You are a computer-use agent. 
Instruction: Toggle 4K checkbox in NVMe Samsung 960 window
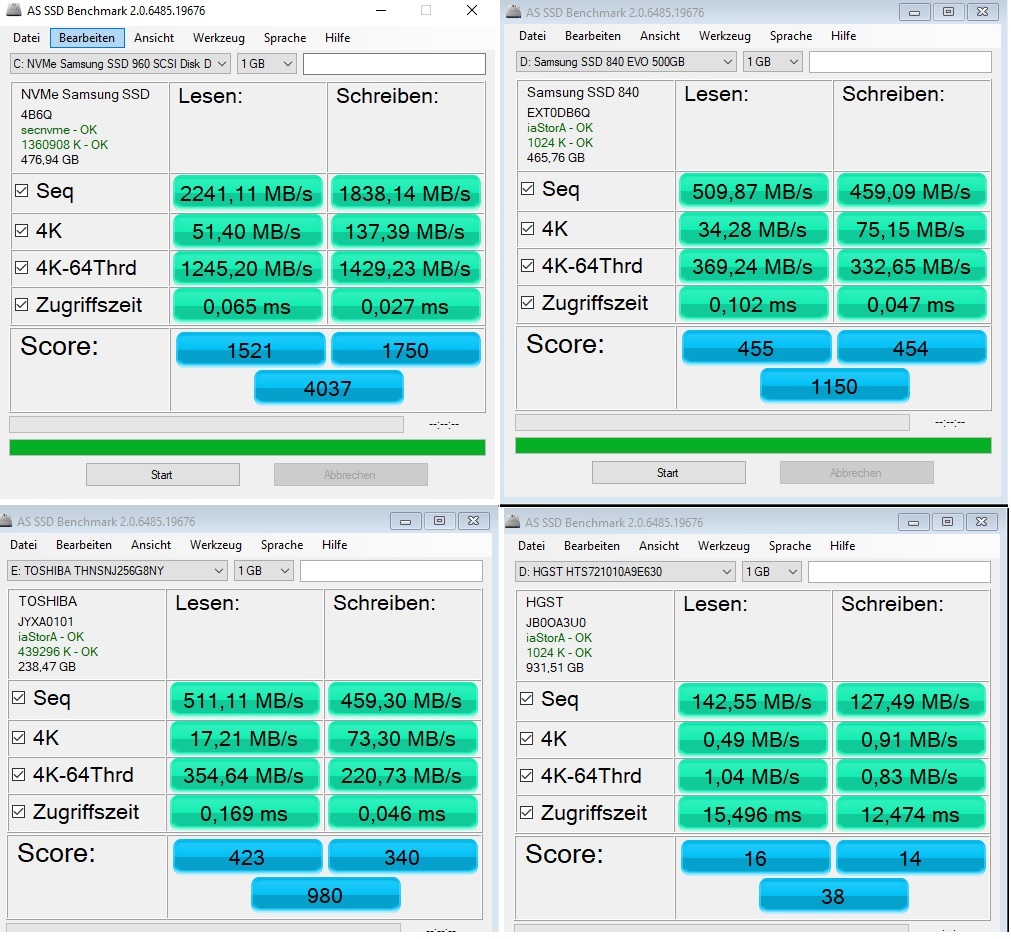[21, 230]
